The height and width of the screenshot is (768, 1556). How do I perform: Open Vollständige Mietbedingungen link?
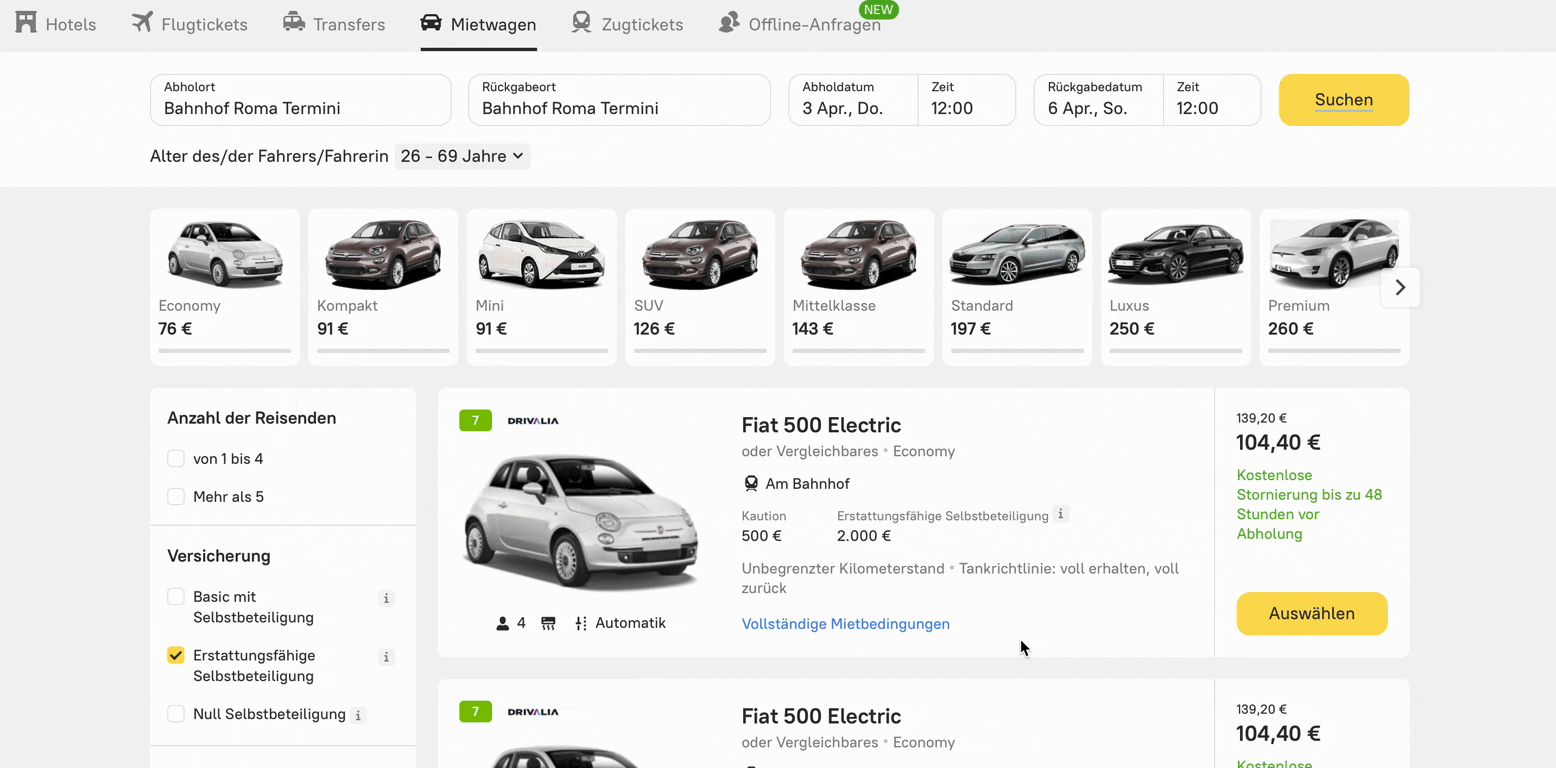(845, 624)
